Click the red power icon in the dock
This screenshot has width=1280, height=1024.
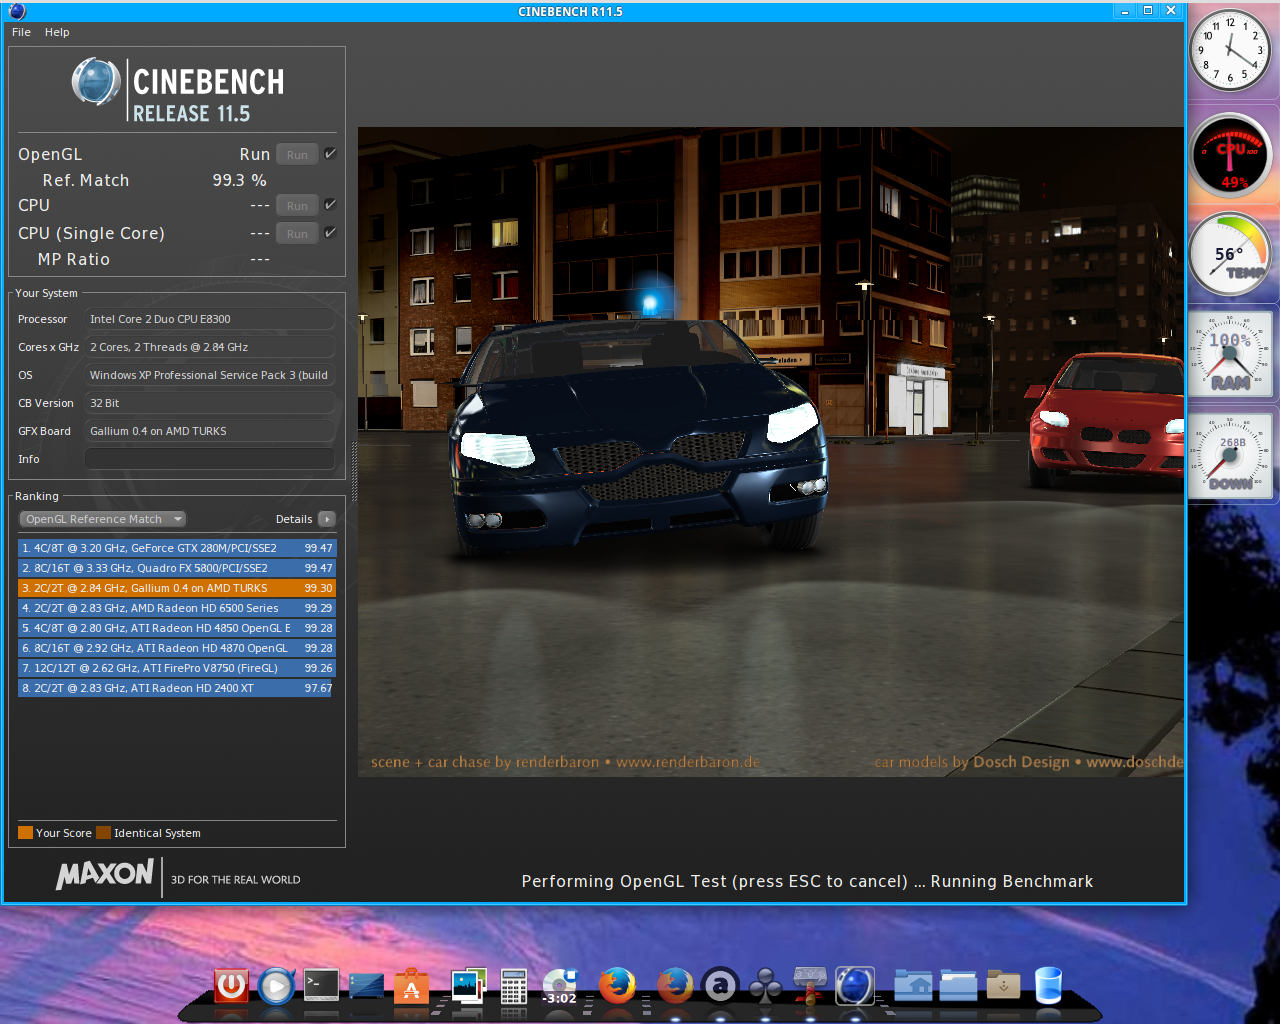coord(232,986)
